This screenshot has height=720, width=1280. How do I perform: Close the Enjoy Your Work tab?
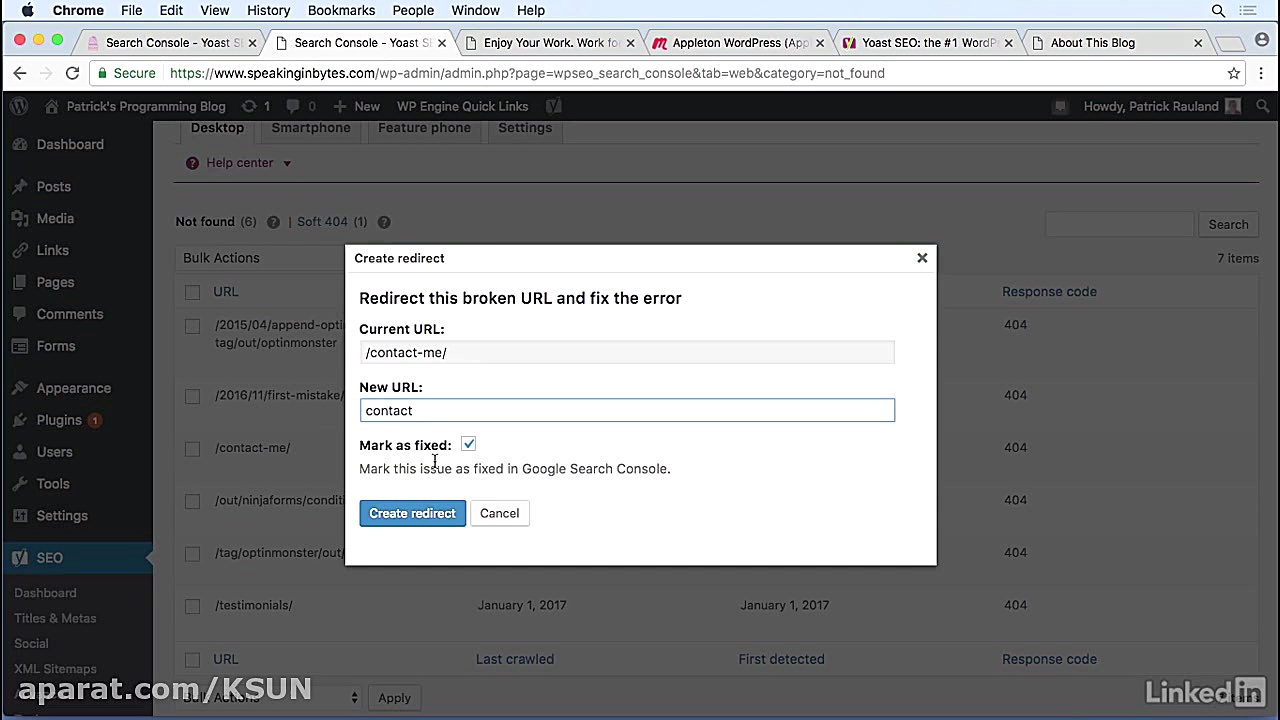631,43
